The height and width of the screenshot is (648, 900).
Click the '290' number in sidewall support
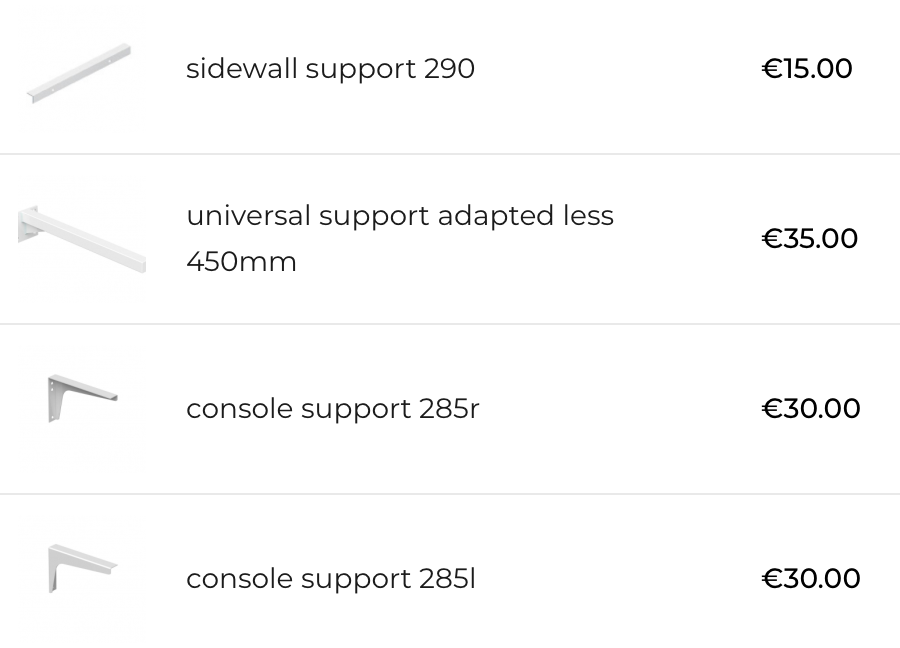[x=449, y=69]
